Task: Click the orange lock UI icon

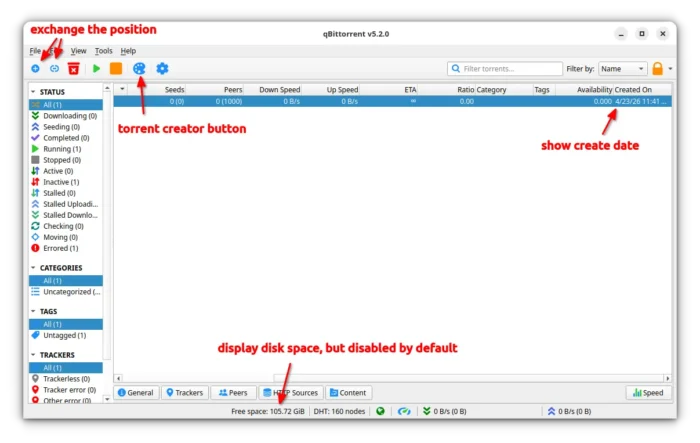Action: (x=658, y=68)
